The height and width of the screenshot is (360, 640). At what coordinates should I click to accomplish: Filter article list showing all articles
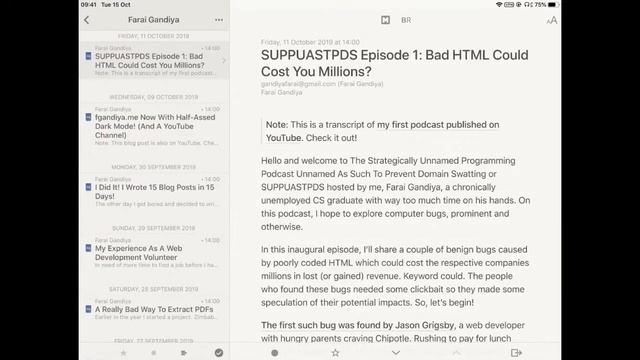[184, 353]
